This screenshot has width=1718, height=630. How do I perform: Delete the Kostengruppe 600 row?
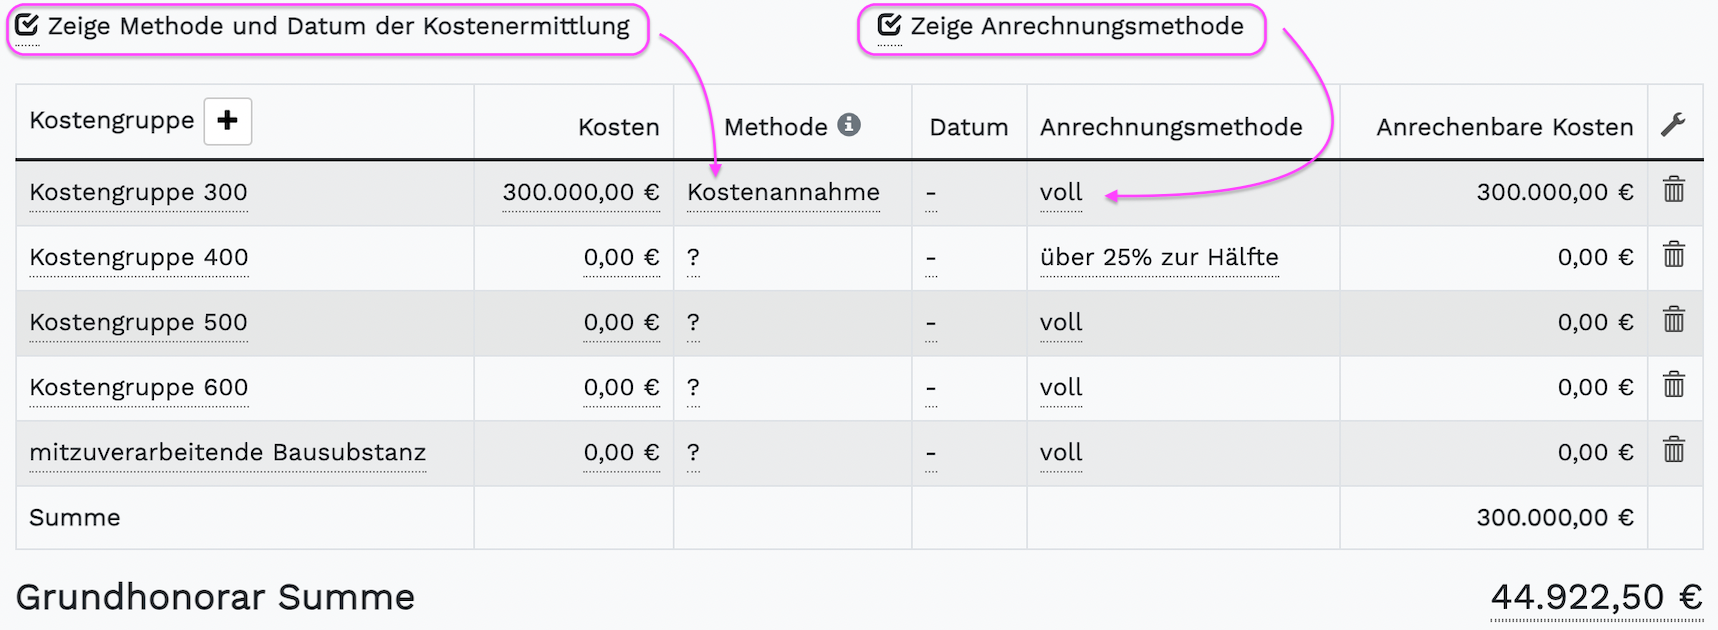1674,384
